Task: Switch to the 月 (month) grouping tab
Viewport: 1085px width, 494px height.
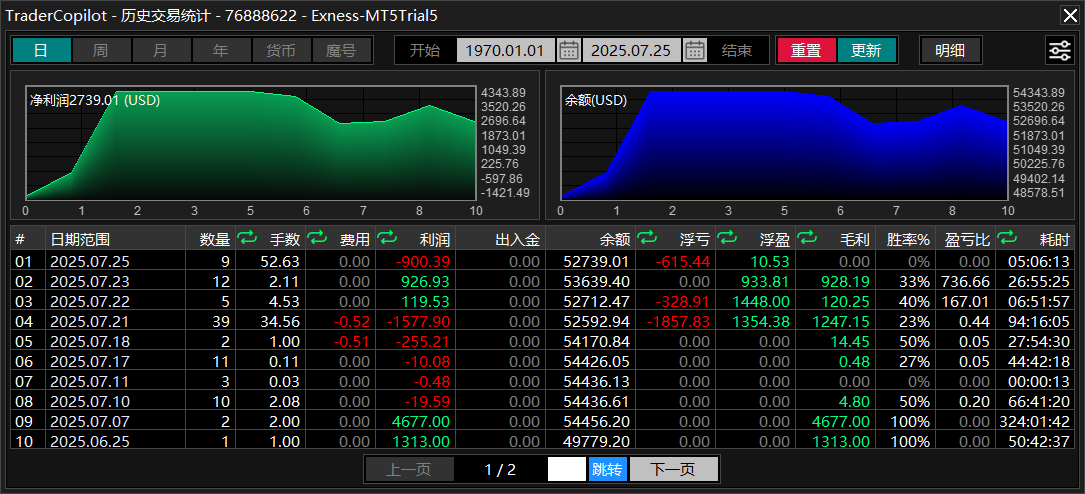Action: tap(161, 51)
